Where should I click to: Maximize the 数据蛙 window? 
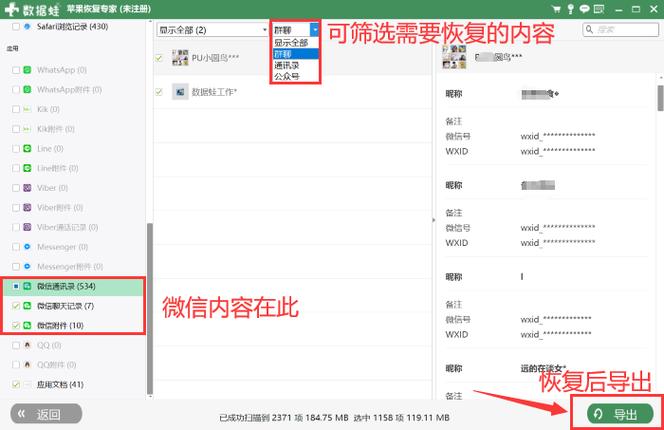[x=636, y=9]
